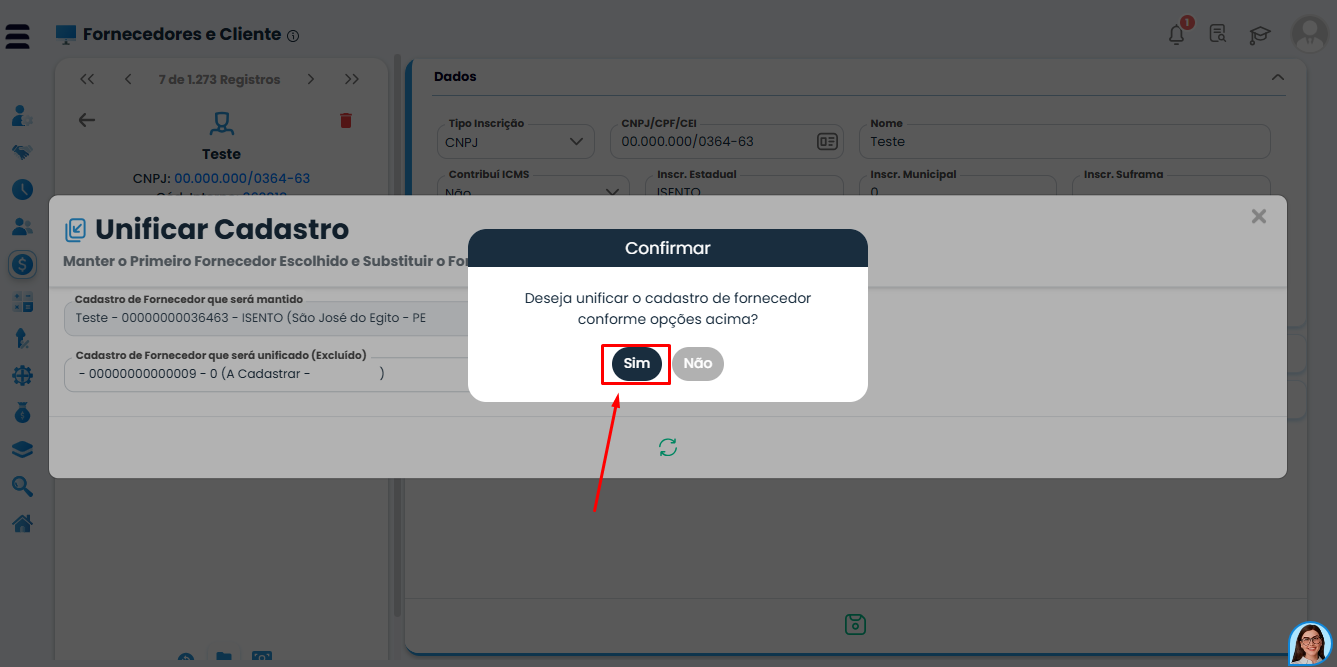The image size is (1337, 667).
Task: Click the handshake icon in the sidebar
Action: (x=22, y=152)
